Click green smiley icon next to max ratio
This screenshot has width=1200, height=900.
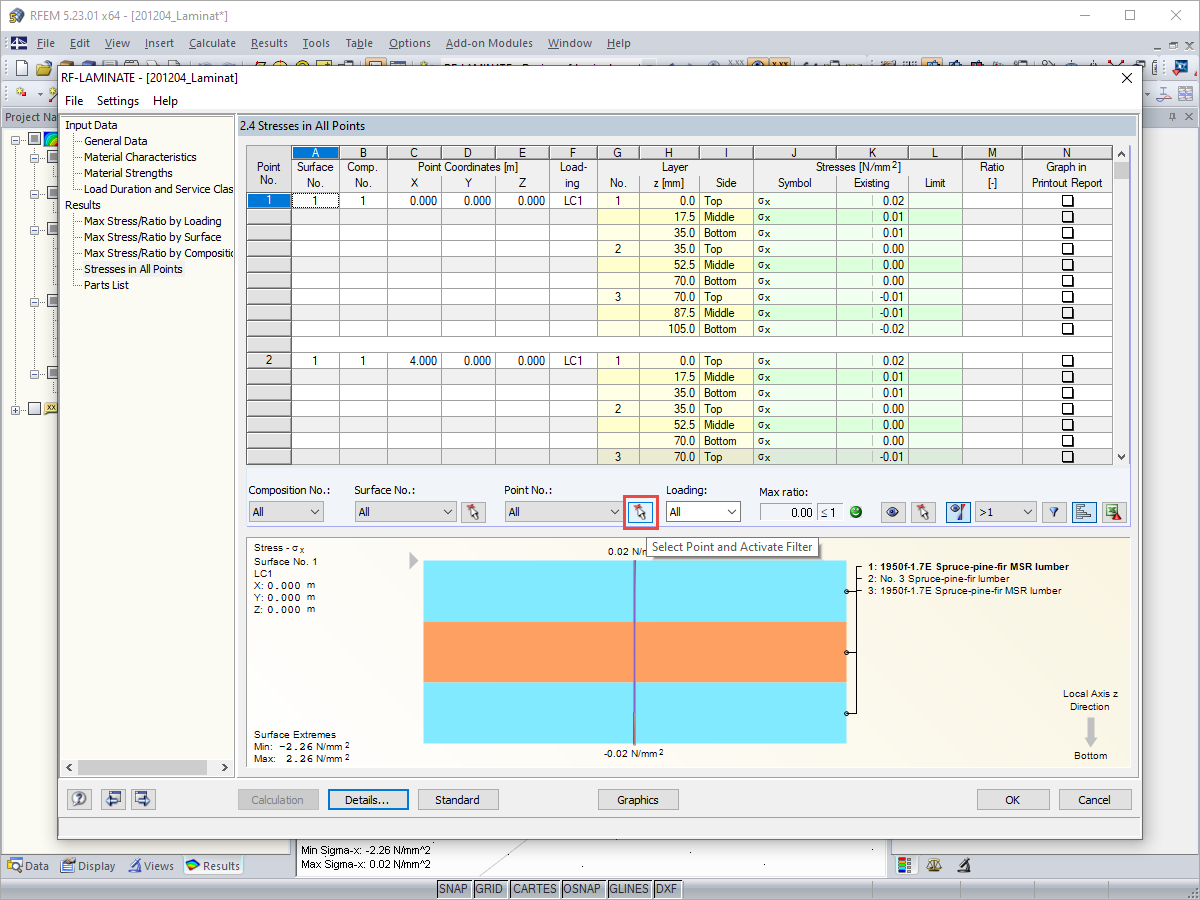click(x=856, y=512)
